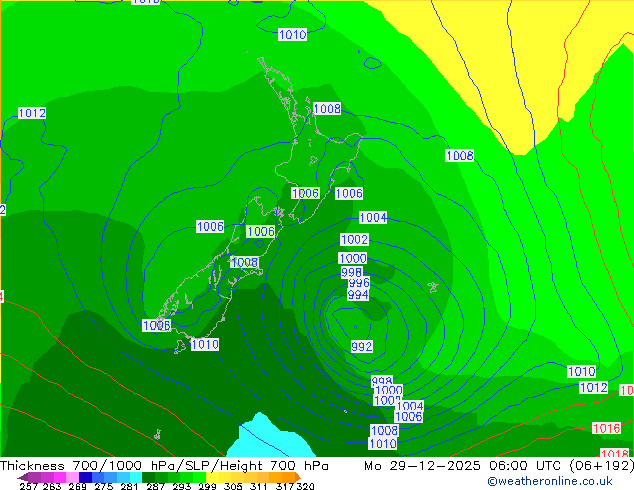Viewport: 634px width, 490px height.
Task: Click the legend value 293
Action: (x=182, y=486)
